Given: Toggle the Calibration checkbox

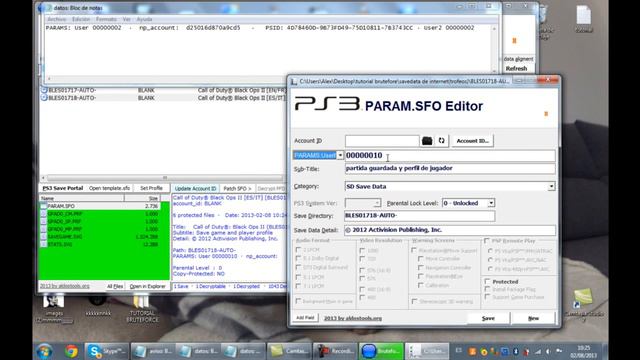Looking at the screenshot, I should [420, 285].
